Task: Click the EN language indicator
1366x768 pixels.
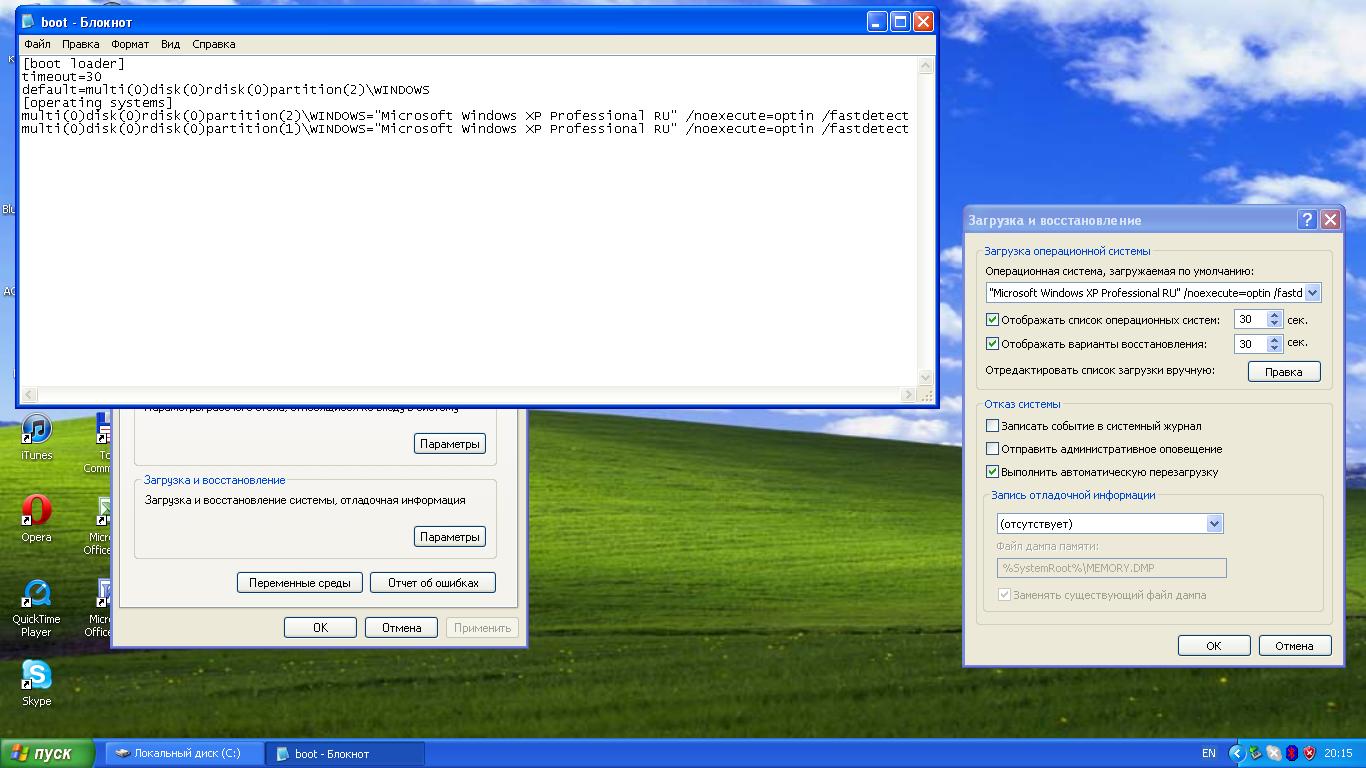Action: tap(1209, 753)
